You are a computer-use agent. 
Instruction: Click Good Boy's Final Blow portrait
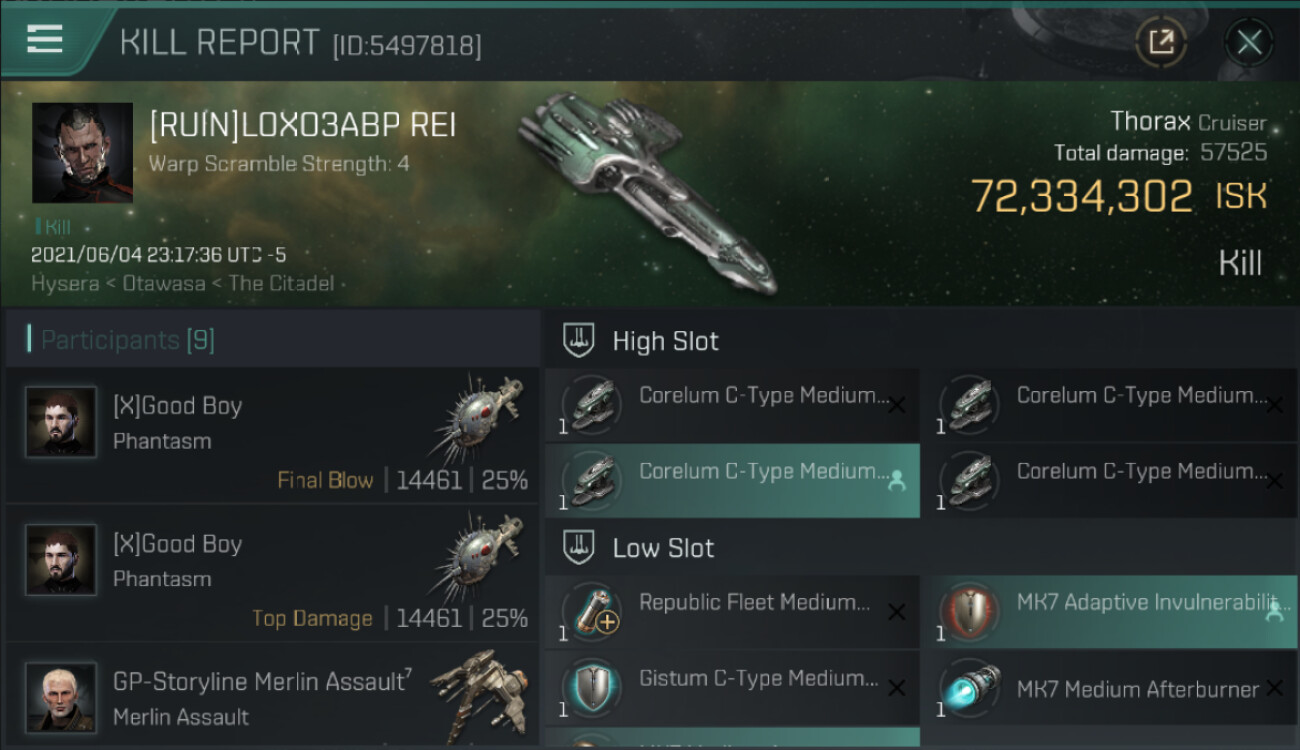point(62,422)
